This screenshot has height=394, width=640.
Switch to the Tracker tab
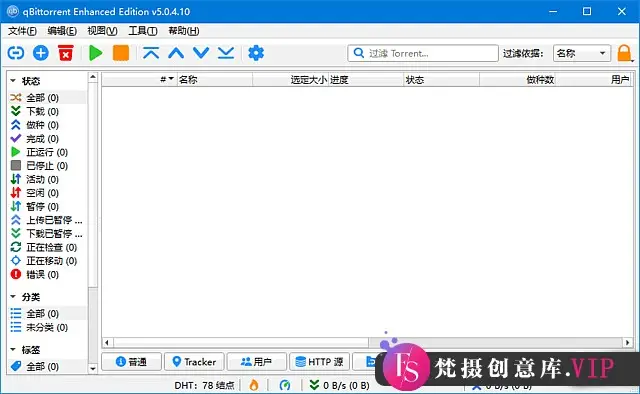[x=194, y=362]
